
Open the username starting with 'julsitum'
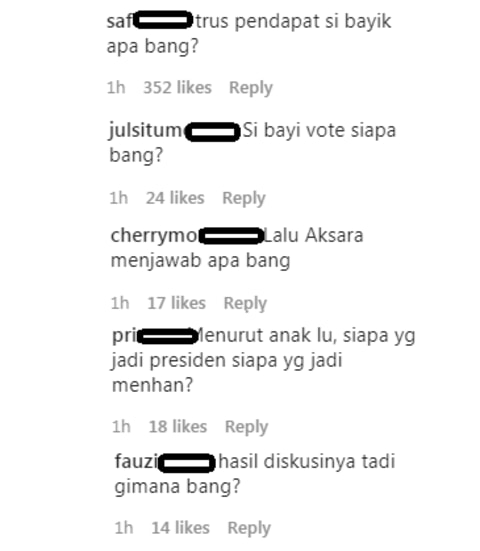pos(174,131)
